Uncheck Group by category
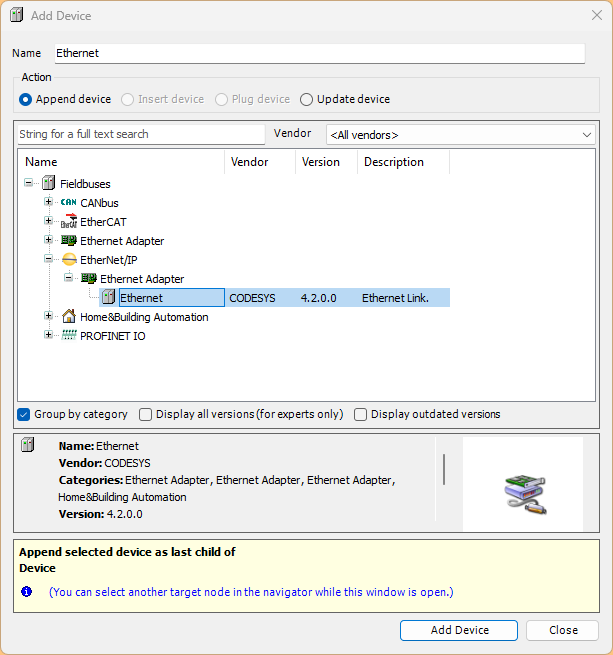 [x=24, y=414]
